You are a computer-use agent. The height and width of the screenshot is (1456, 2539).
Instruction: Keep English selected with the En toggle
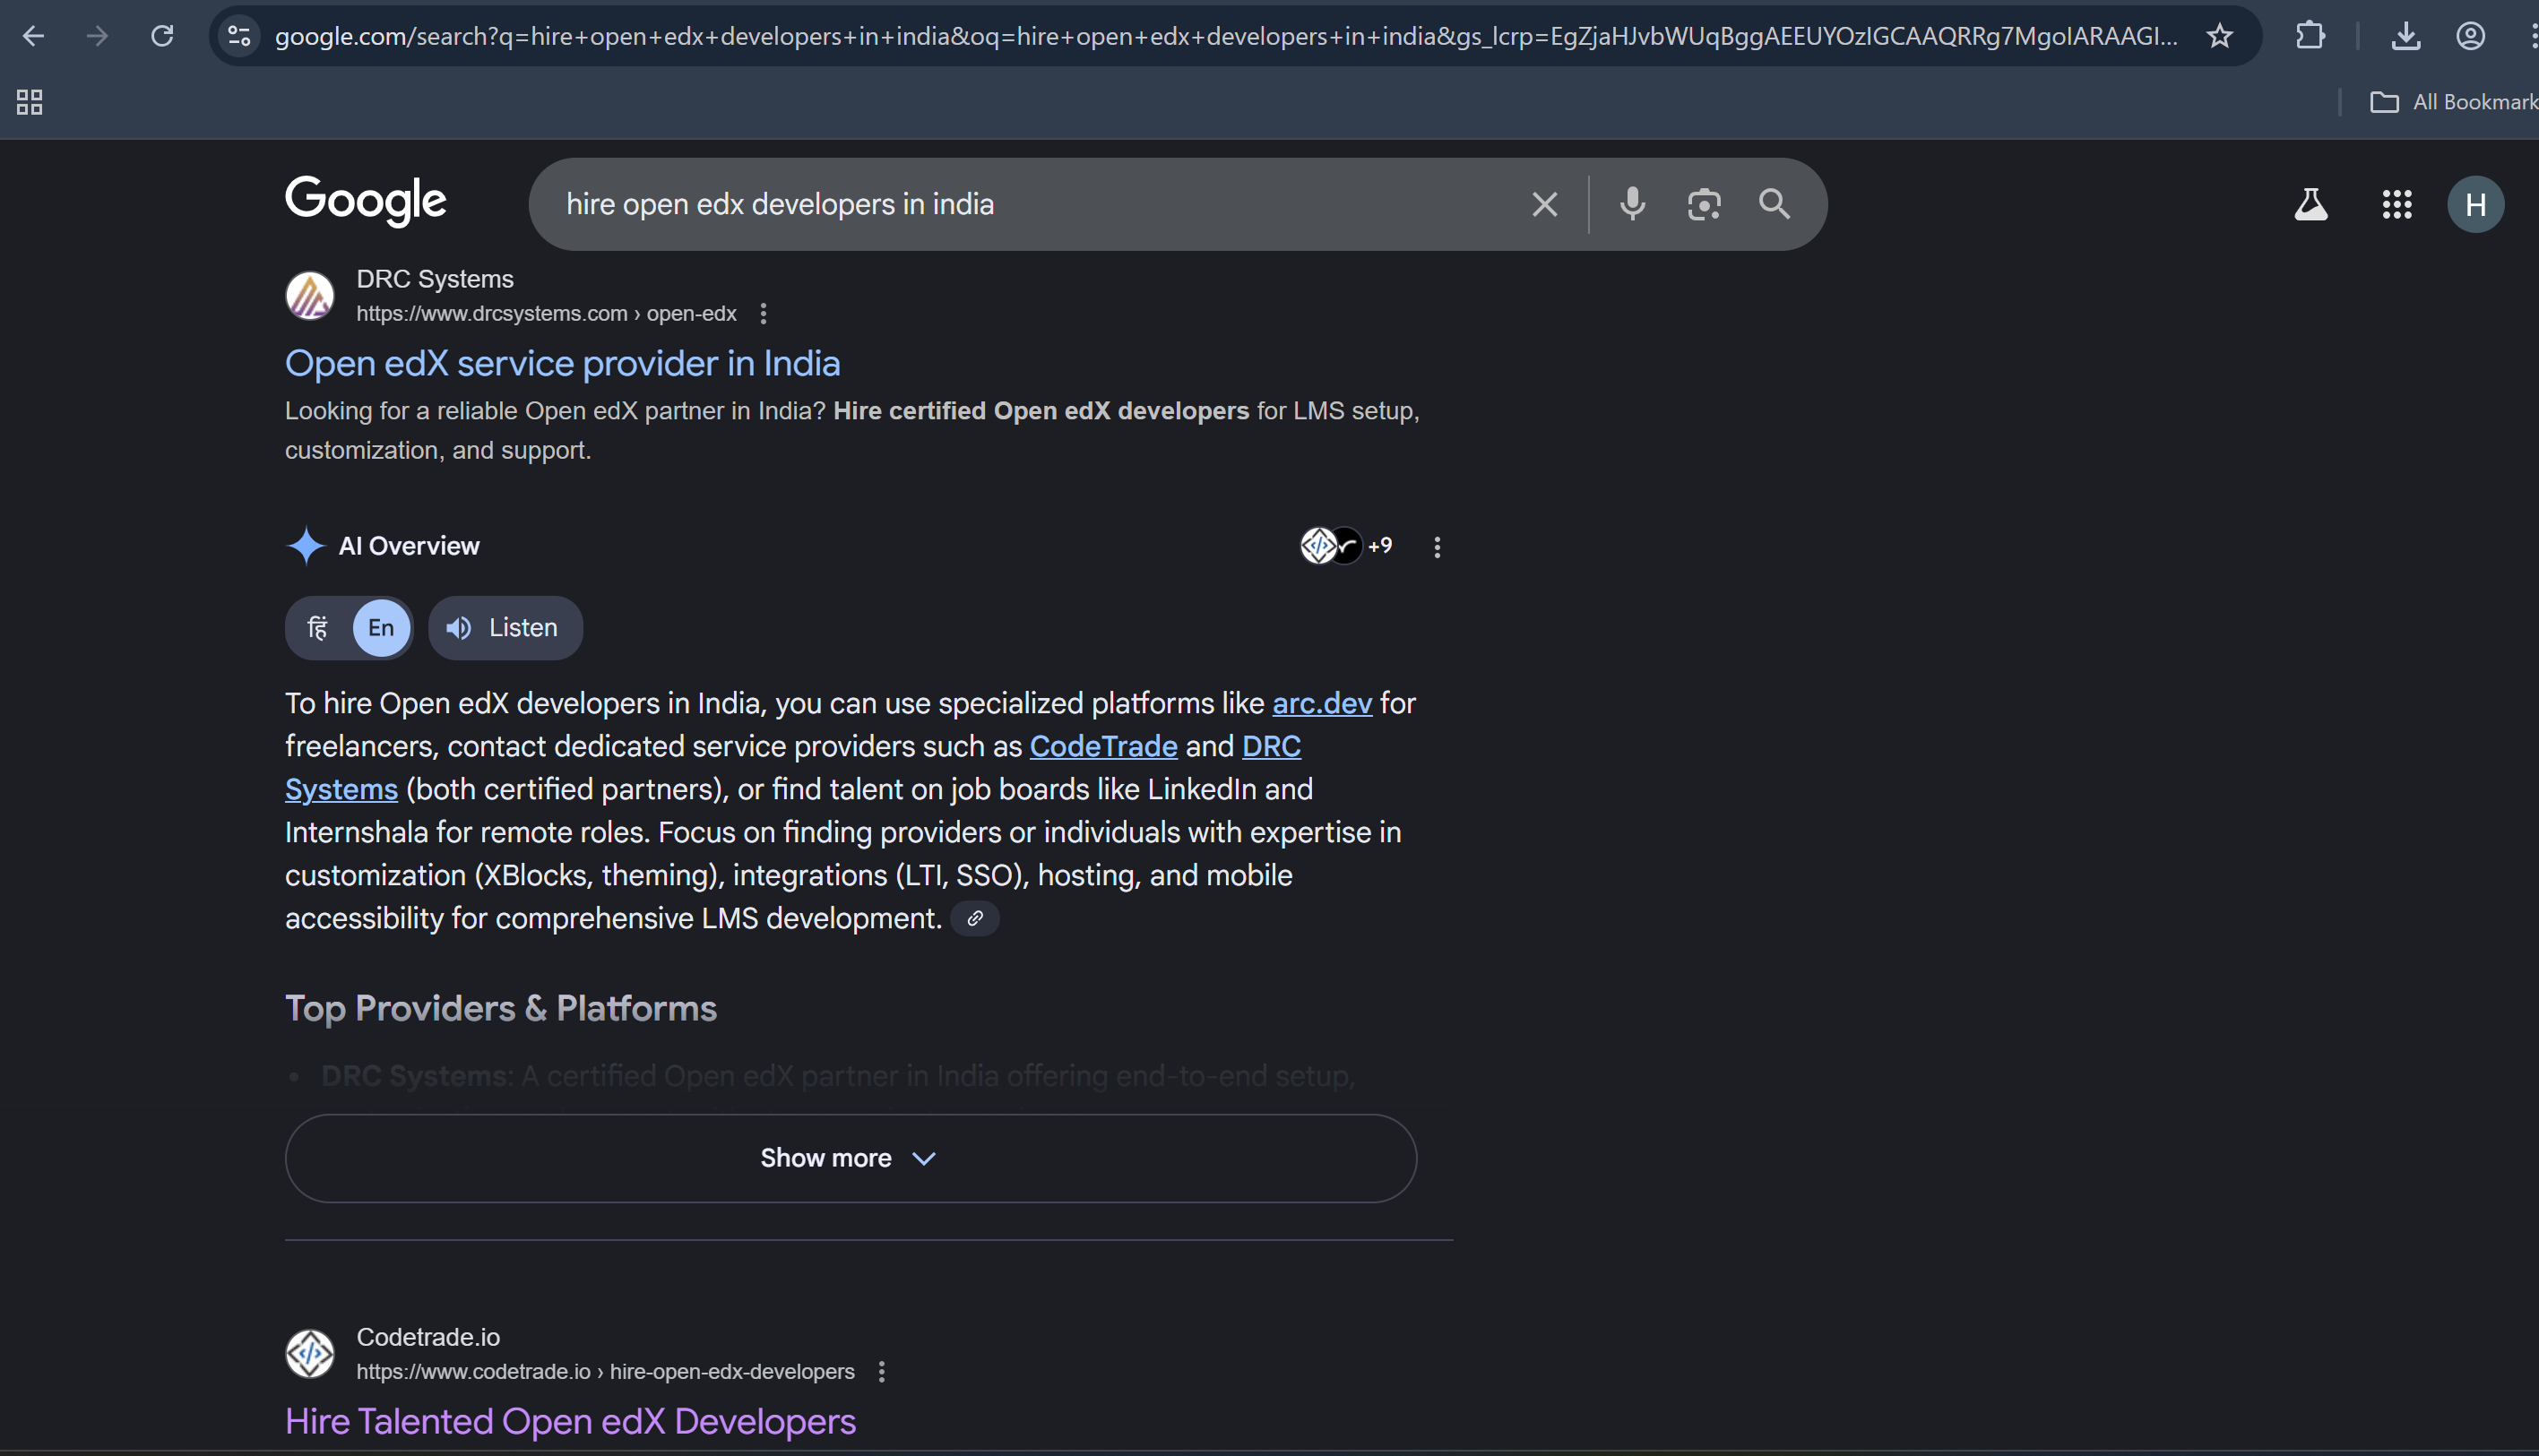point(380,627)
